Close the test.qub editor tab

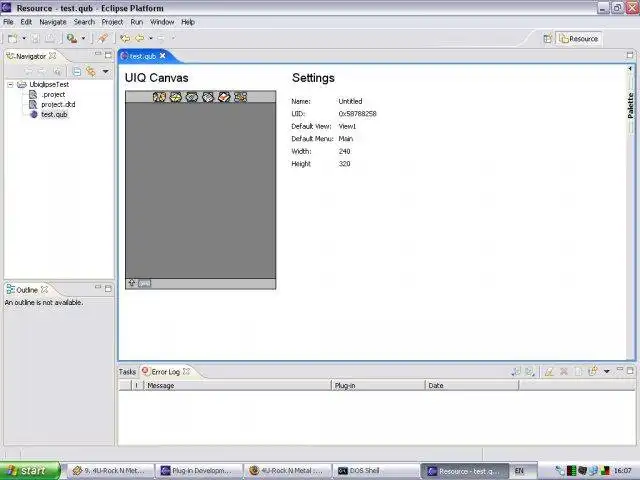tap(162, 56)
